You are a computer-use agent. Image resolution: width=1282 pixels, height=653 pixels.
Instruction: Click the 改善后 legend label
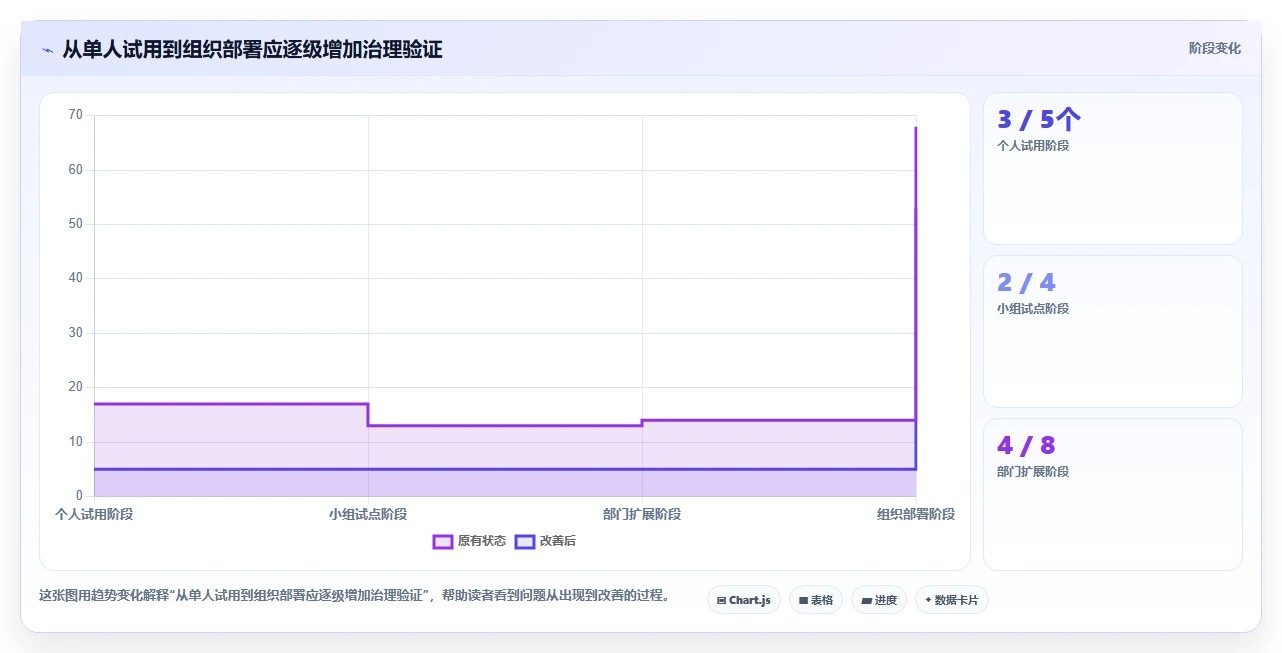click(x=558, y=541)
